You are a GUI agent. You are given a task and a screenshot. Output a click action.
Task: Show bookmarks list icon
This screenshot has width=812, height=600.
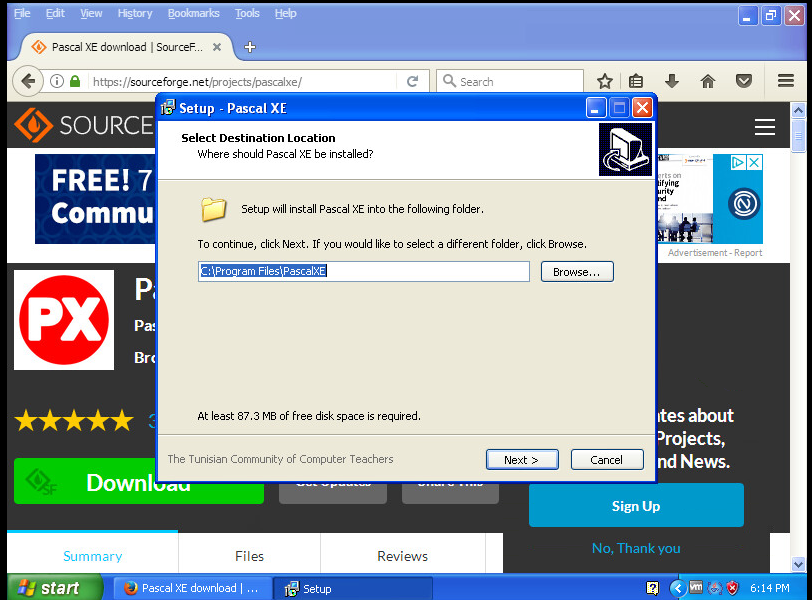(636, 81)
